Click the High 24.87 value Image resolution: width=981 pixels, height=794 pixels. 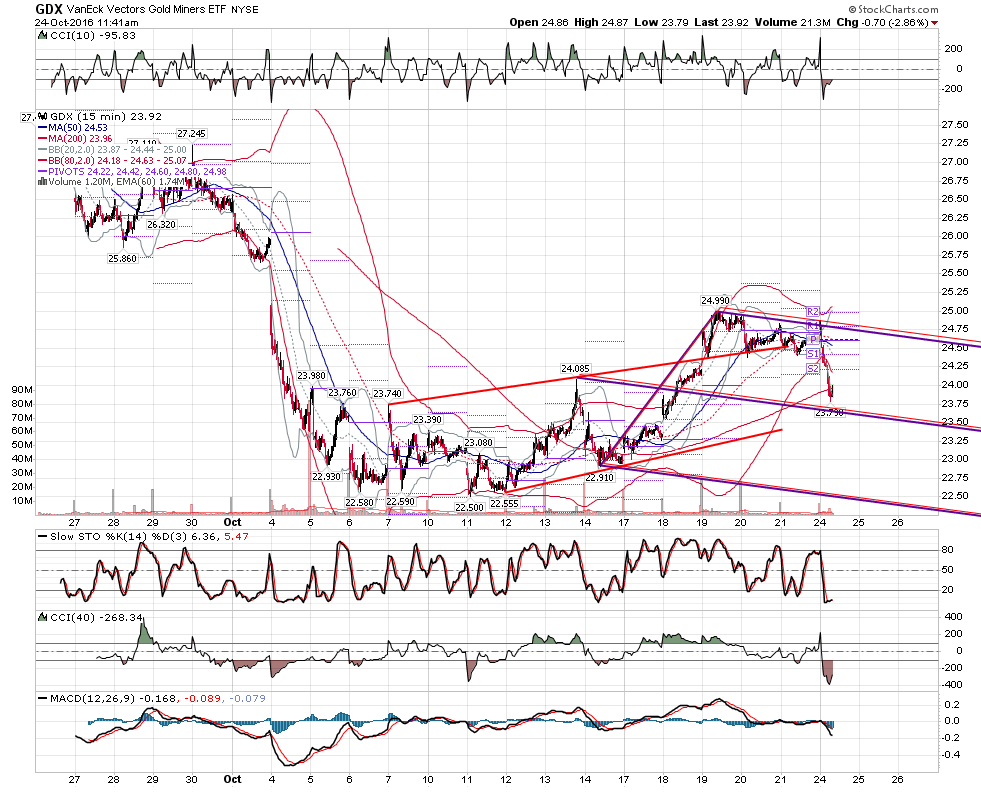(601, 23)
